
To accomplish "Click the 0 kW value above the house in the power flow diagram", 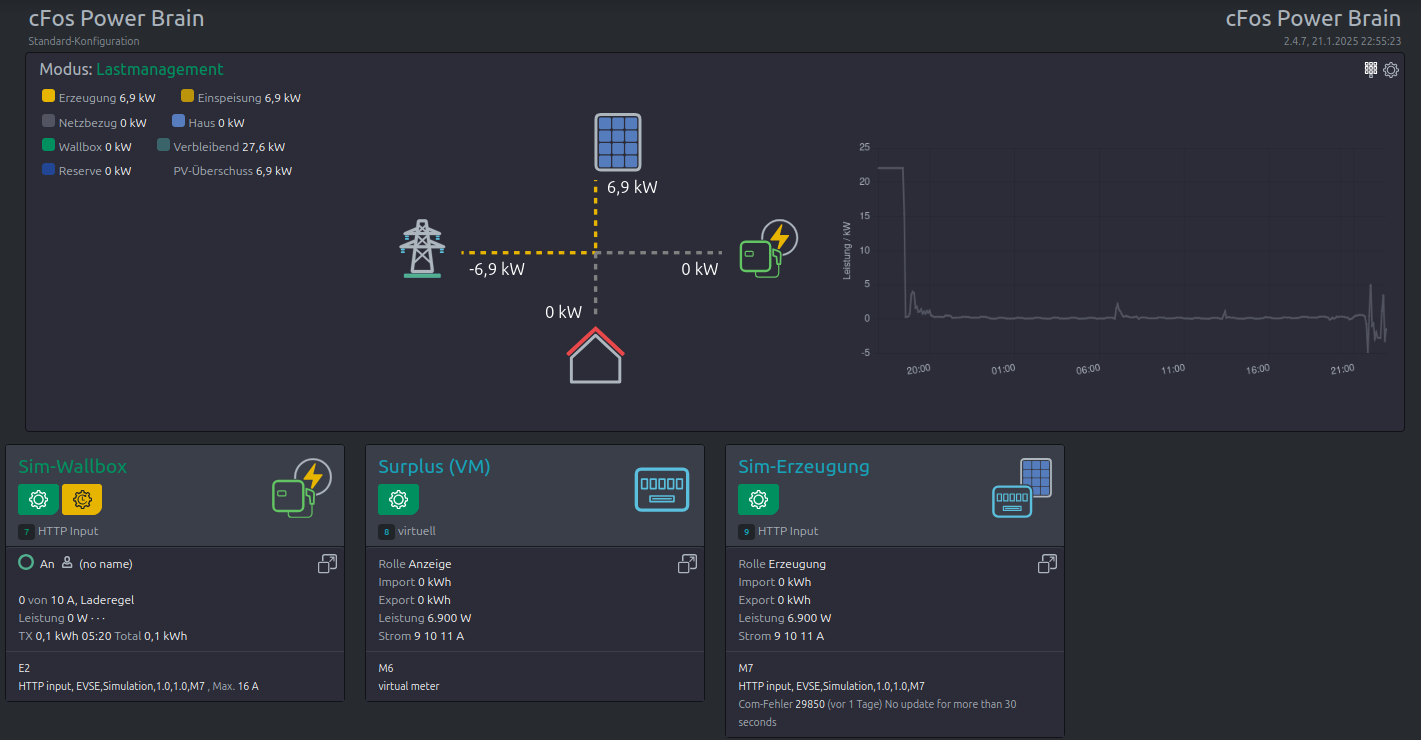I will click(563, 312).
